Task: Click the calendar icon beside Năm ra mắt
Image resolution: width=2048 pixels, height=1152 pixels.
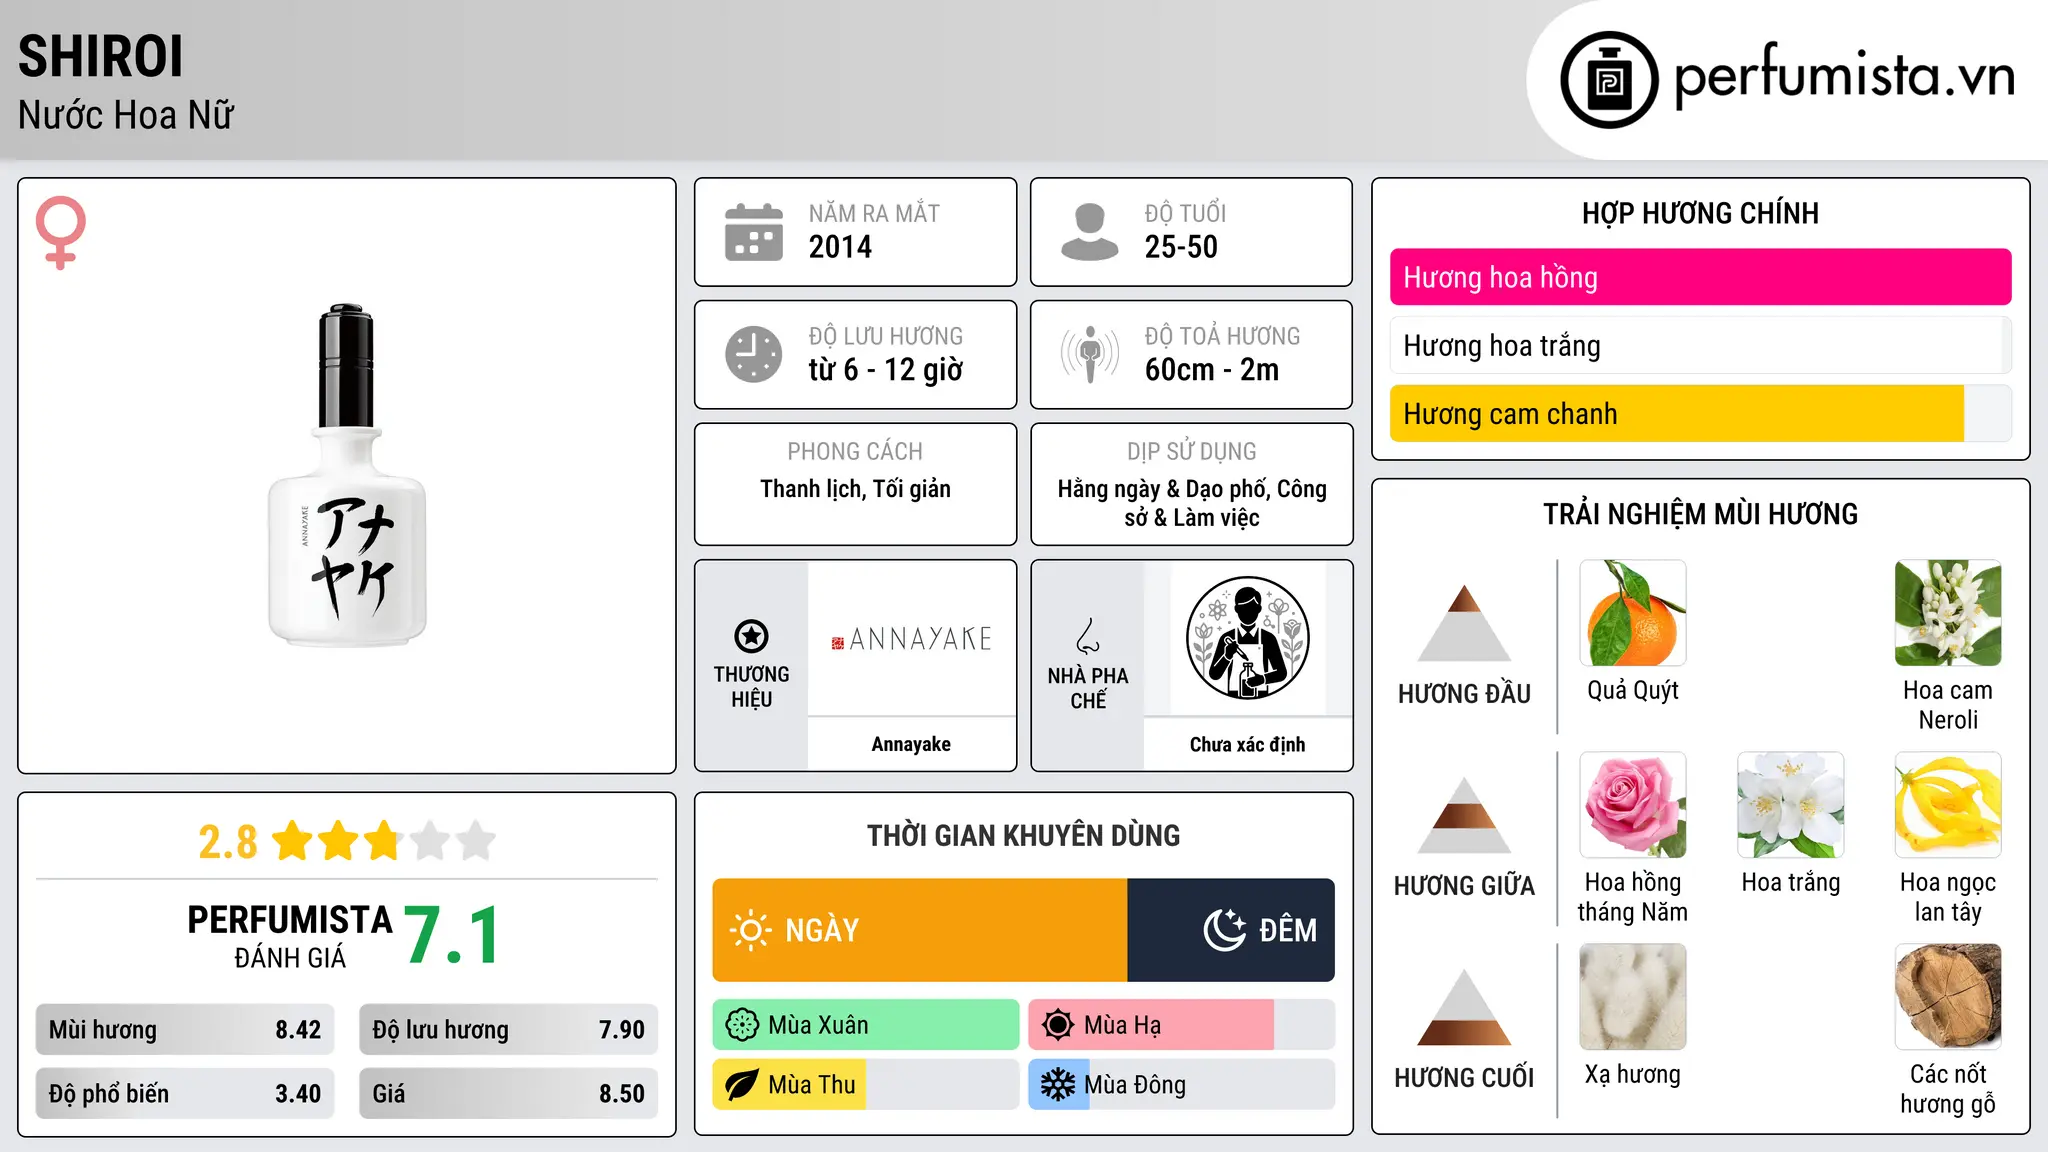Action: point(753,232)
